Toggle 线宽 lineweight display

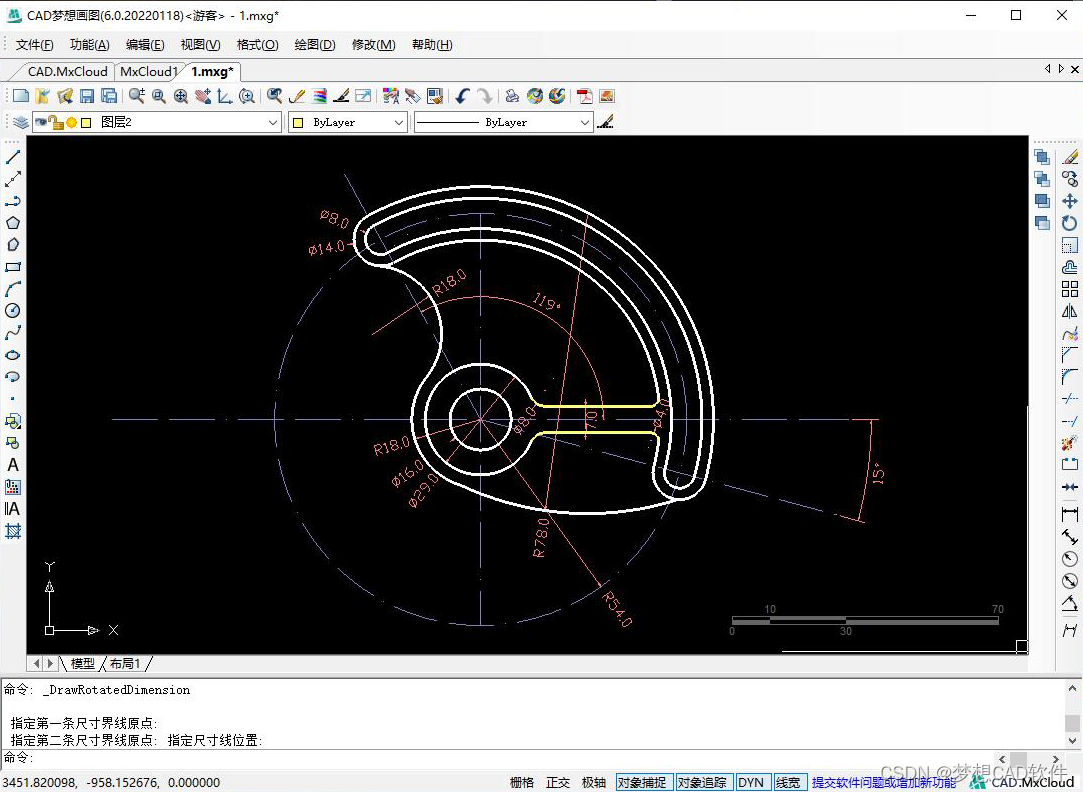click(788, 782)
